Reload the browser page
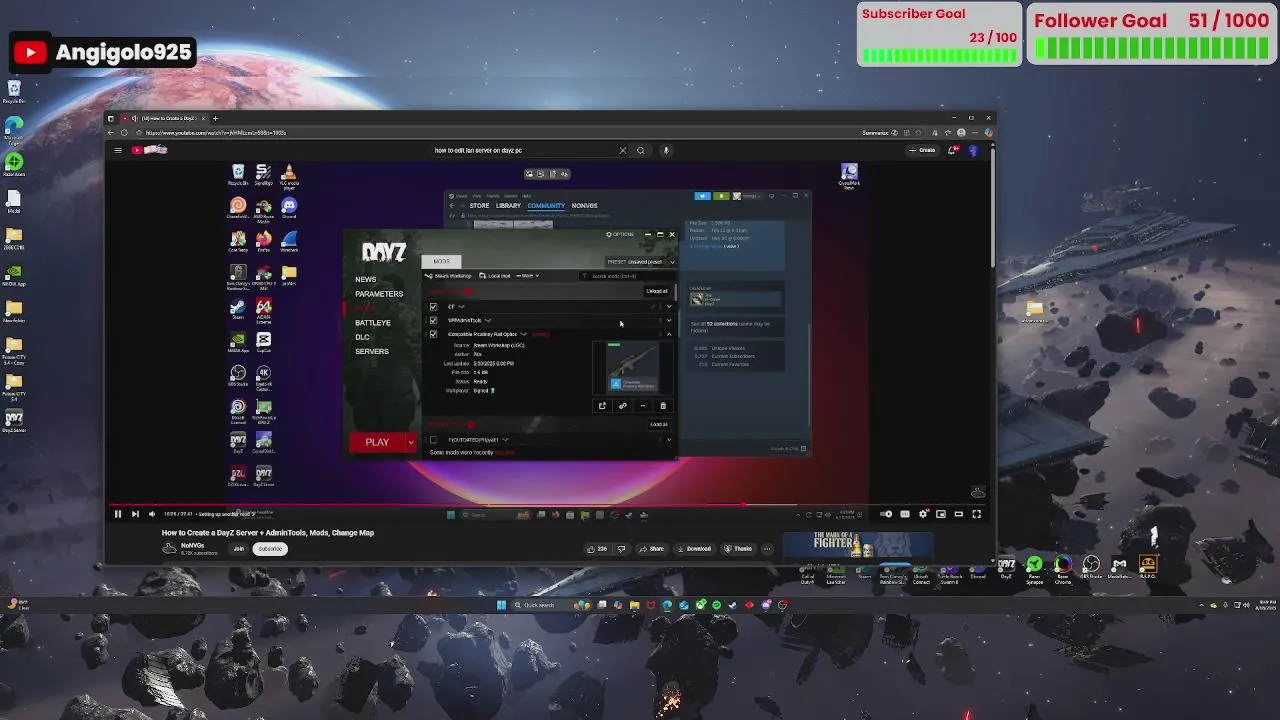The width and height of the screenshot is (1280, 720). [x=124, y=133]
